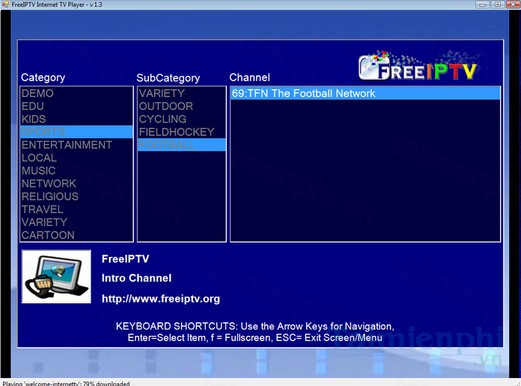The height and width of the screenshot is (386, 521).
Task: Choose the CYCLING subcategory
Action: coord(182,119)
